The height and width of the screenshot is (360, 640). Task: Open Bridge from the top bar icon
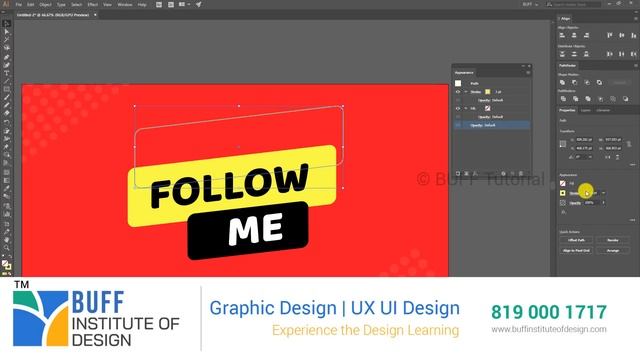pos(159,4)
